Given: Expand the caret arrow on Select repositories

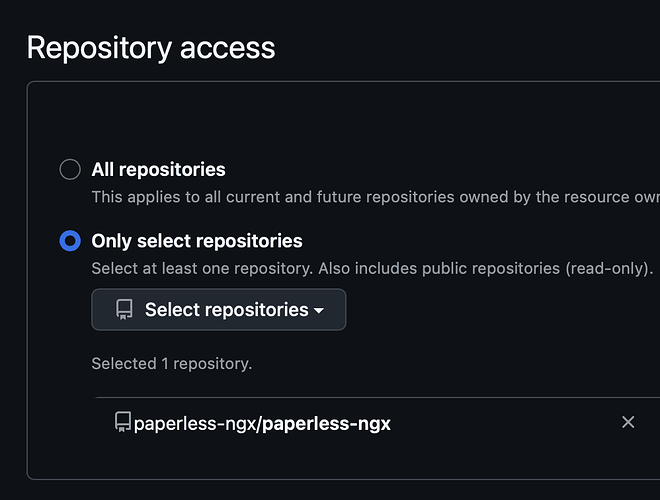Looking at the screenshot, I should click(x=319, y=310).
